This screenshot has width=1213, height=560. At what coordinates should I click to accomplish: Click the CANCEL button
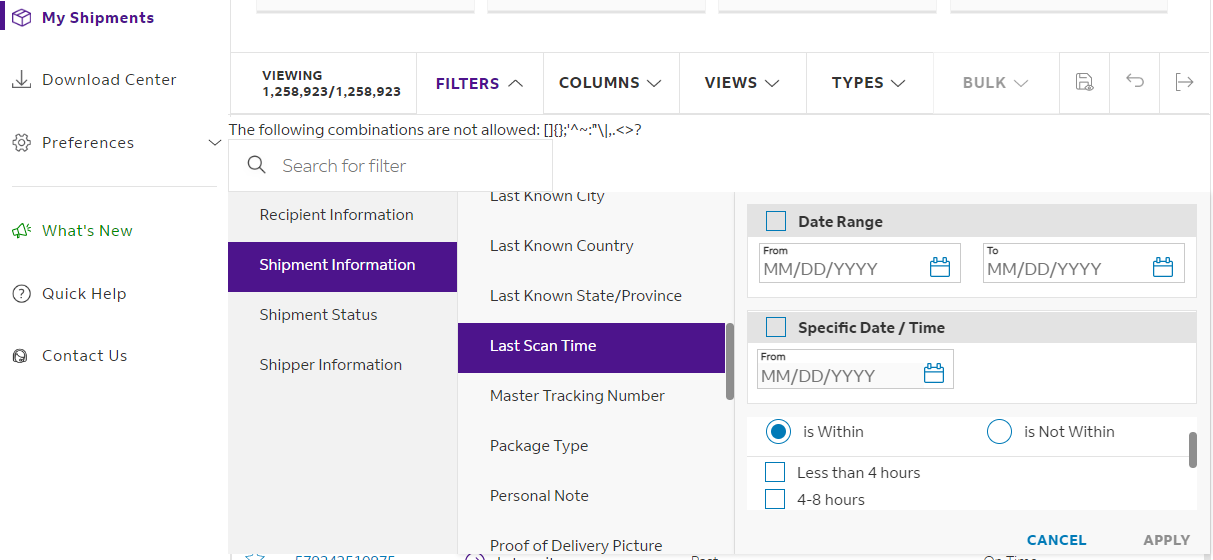1056,540
